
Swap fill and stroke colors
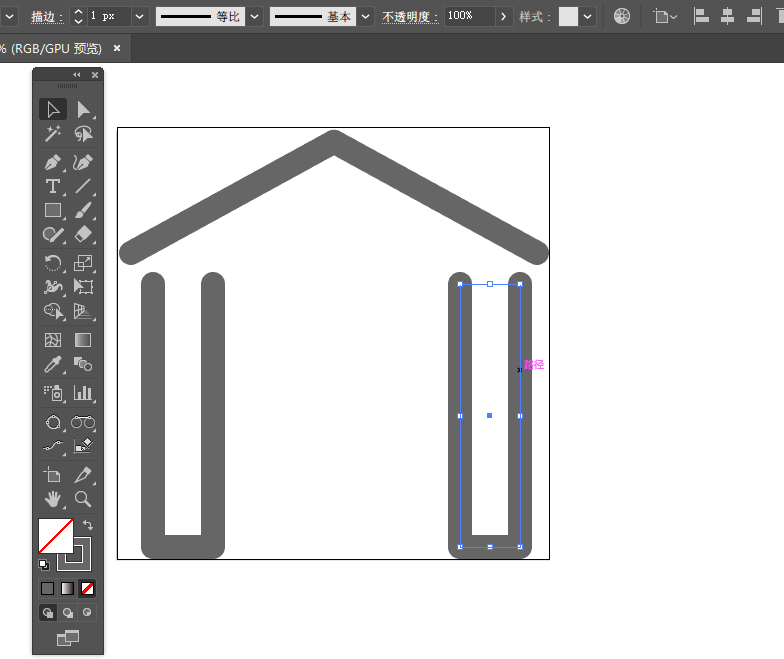87,524
